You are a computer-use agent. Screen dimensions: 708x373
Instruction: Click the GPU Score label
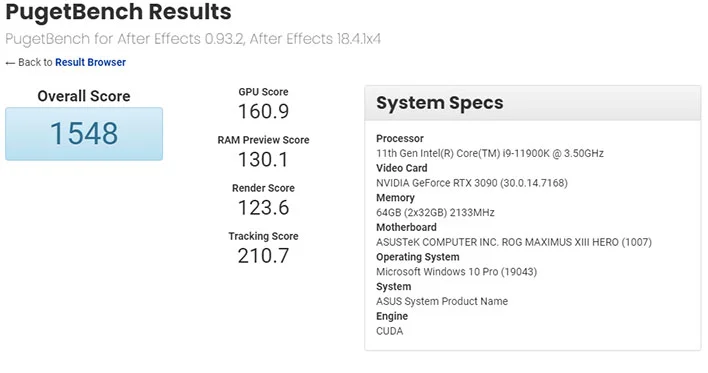point(263,92)
